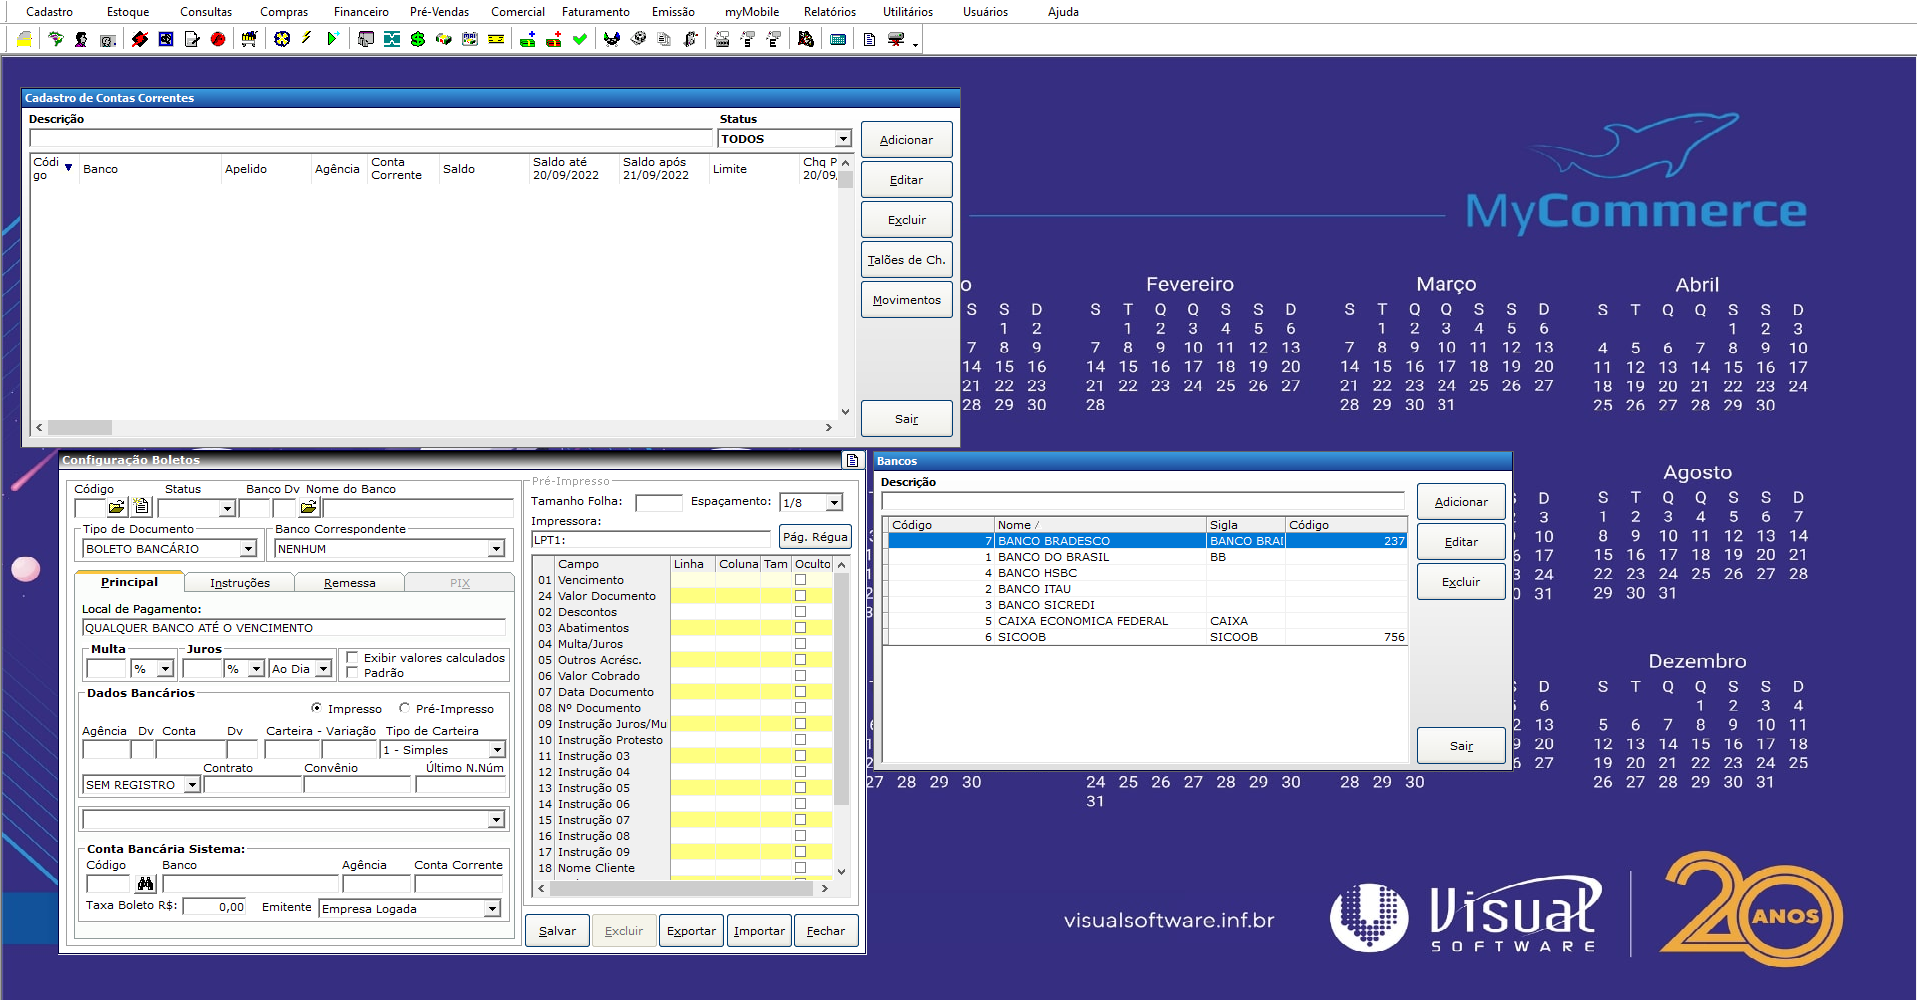
Task: Toggle Oculto checkbox for Descontos row
Action: pos(800,612)
